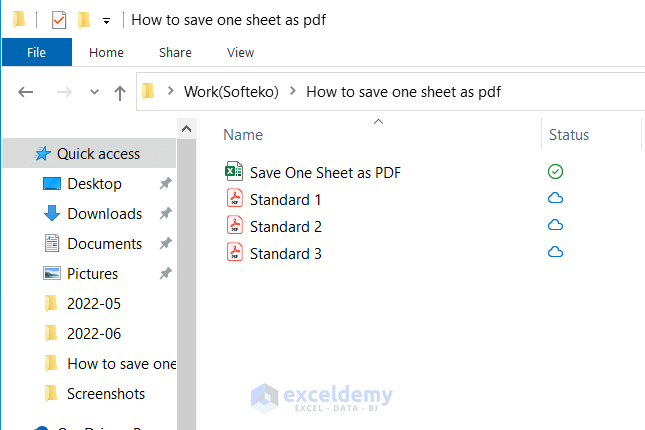Toggle the pin next to Pictures
Viewport: 645px width, 430px height.
click(x=165, y=274)
